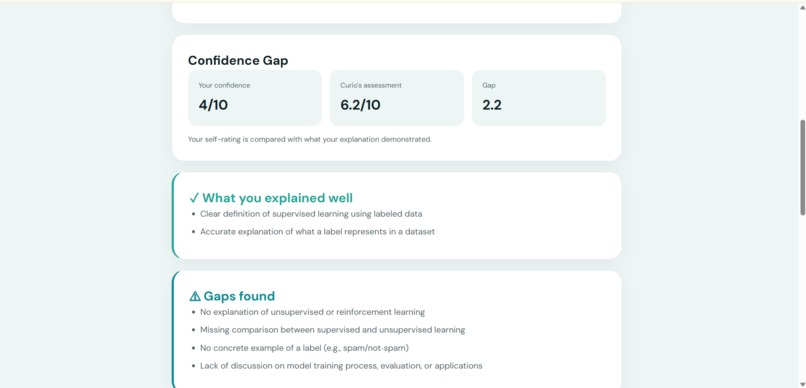Click the Gap label in the third card
Viewport: 806px width, 388px height.
tap(489, 85)
